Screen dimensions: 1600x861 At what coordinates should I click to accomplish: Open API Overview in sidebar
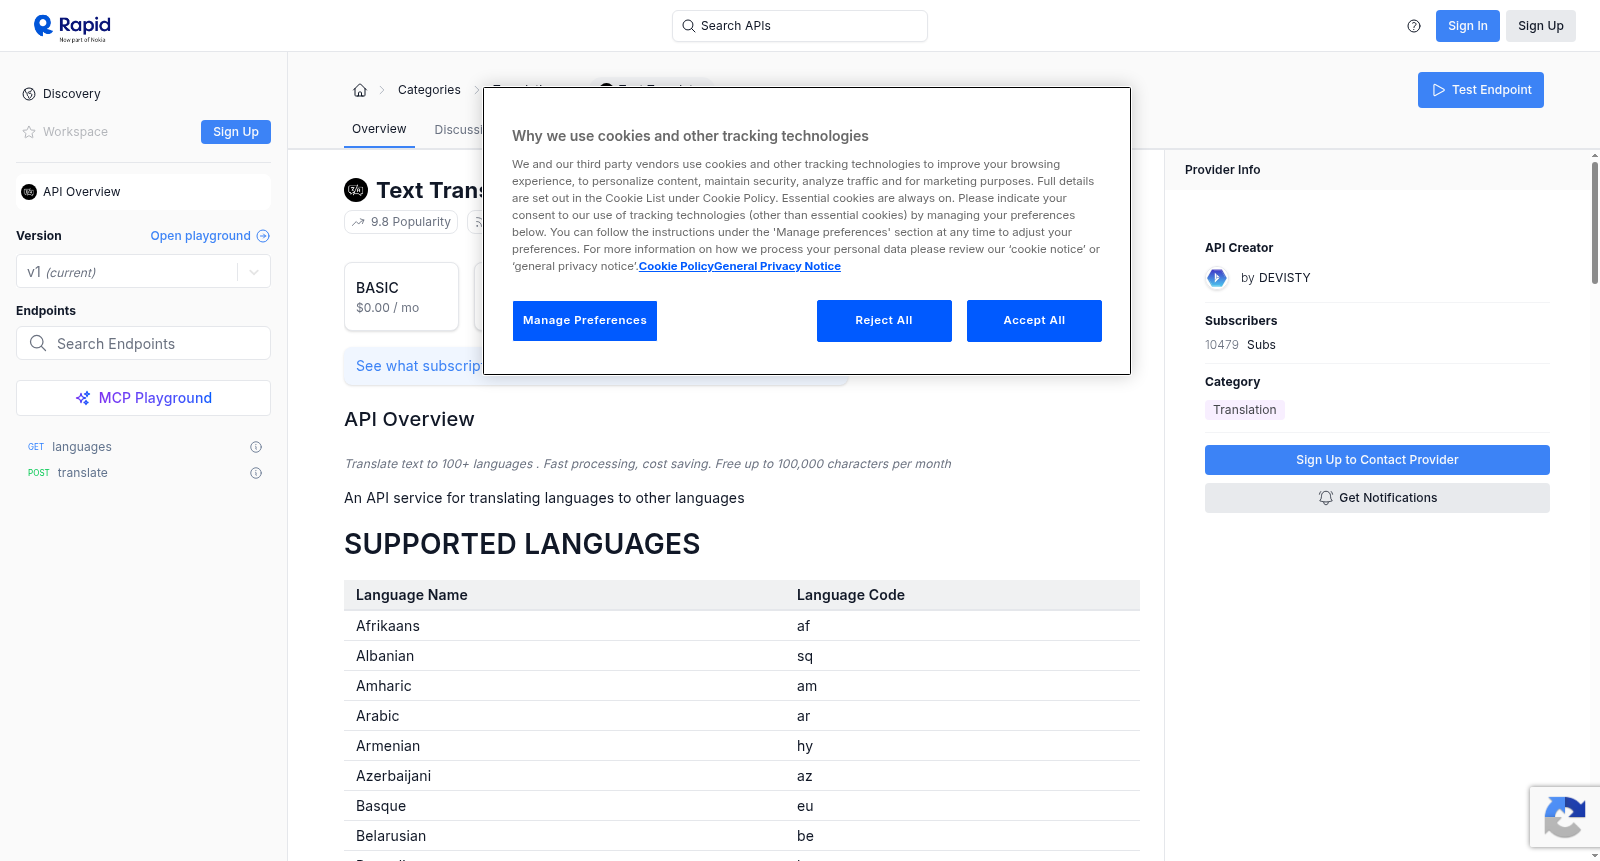click(x=143, y=192)
